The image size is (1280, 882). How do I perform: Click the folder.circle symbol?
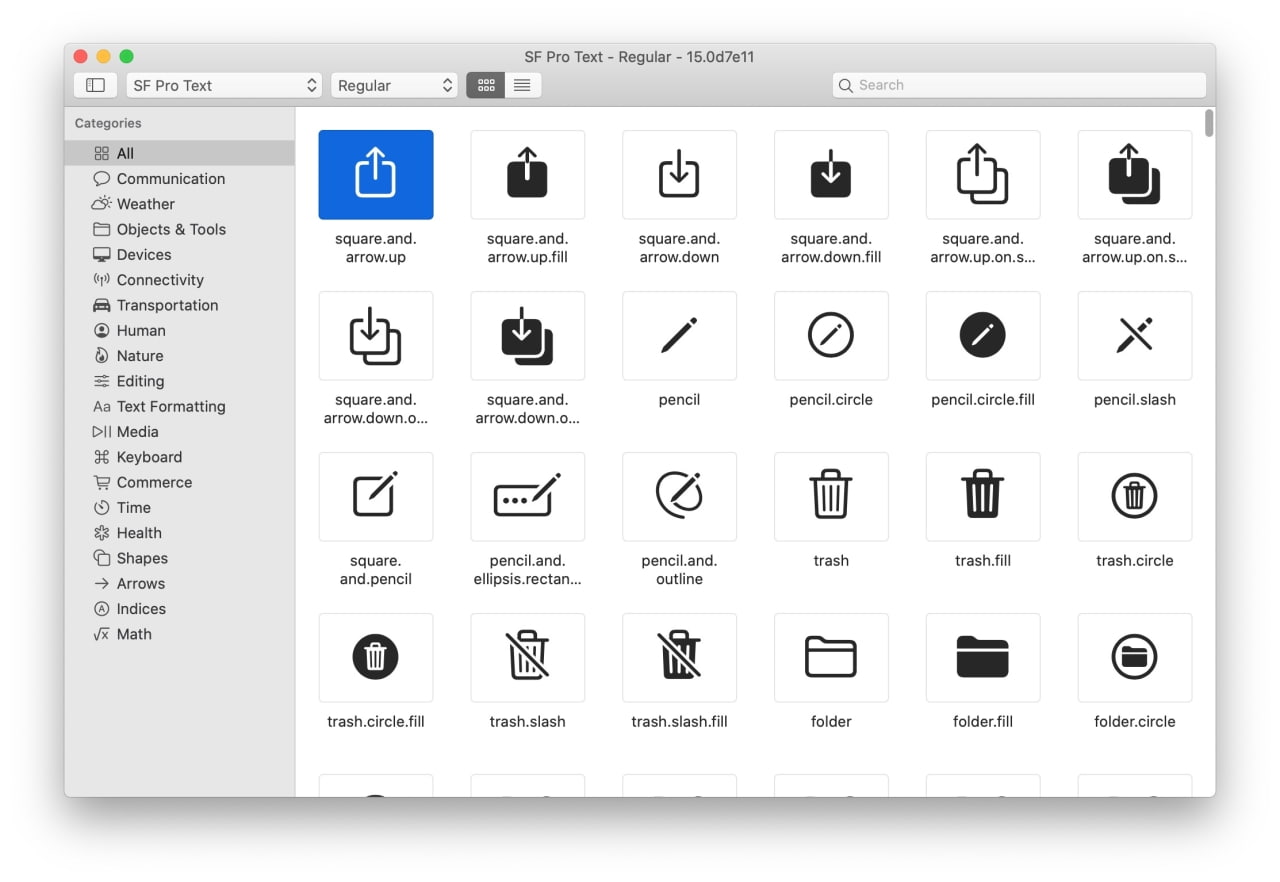click(x=1135, y=658)
